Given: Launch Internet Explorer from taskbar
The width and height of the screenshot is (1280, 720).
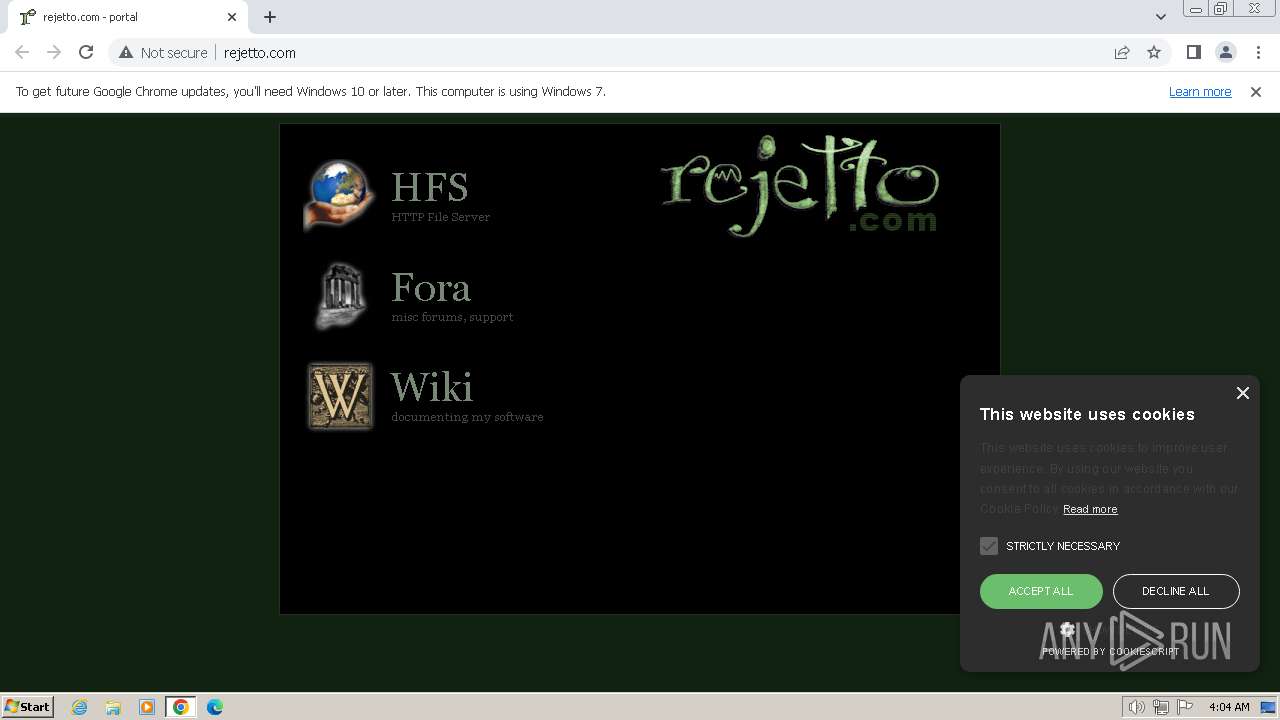Looking at the screenshot, I should 80,707.
